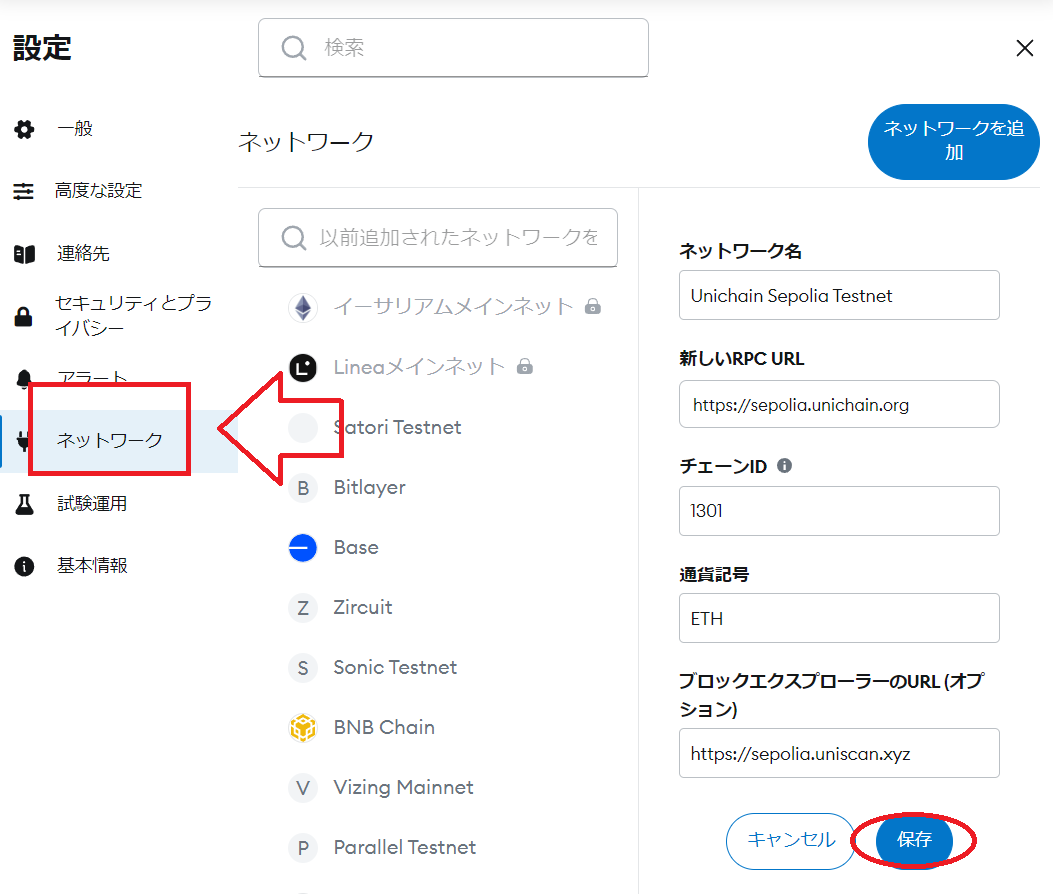This screenshot has width=1053, height=894.
Task: Click the Sonic Testnet S avatar icon
Action: pyautogui.click(x=303, y=668)
